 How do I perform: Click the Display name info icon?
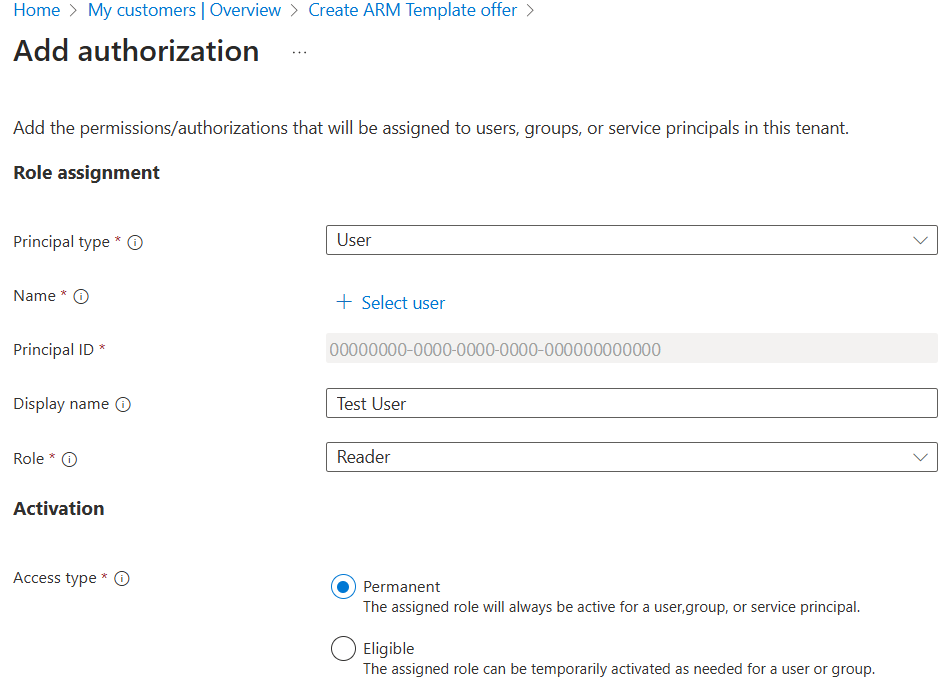click(x=122, y=404)
